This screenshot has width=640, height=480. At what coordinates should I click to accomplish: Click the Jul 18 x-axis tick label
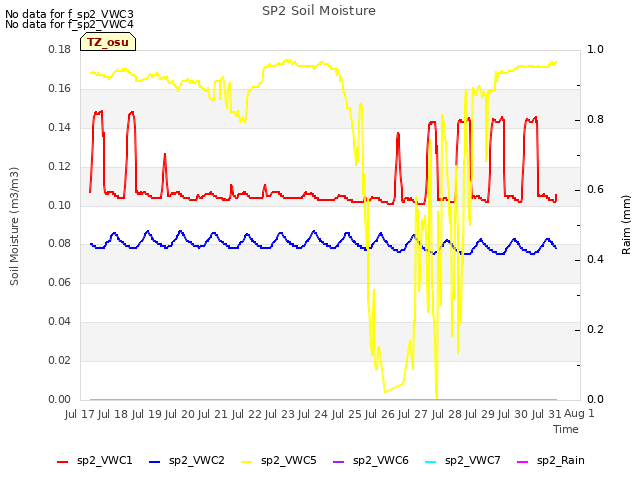tap(114, 414)
